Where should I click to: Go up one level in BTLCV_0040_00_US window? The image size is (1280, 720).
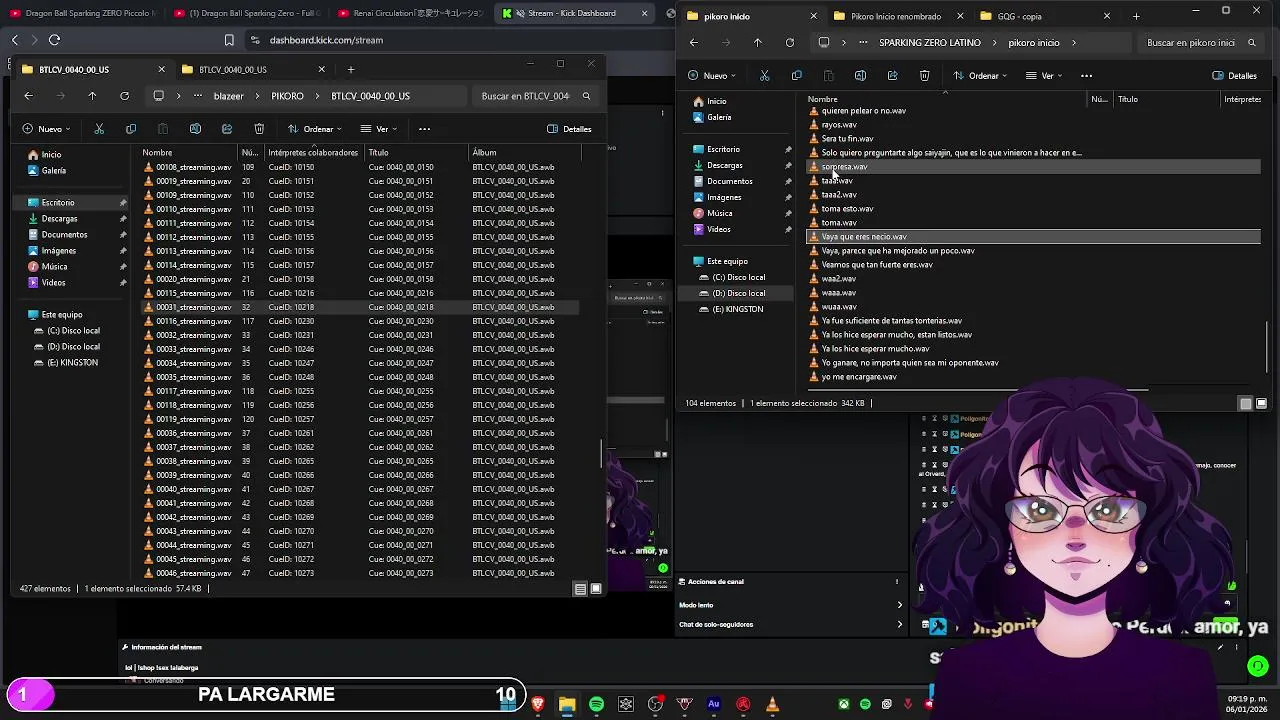tap(92, 96)
